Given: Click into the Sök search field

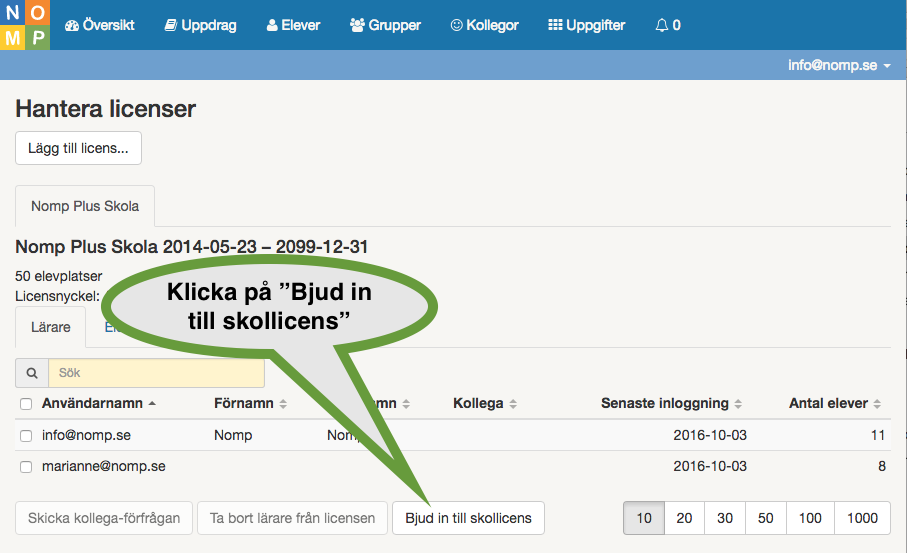Looking at the screenshot, I should pos(156,373).
